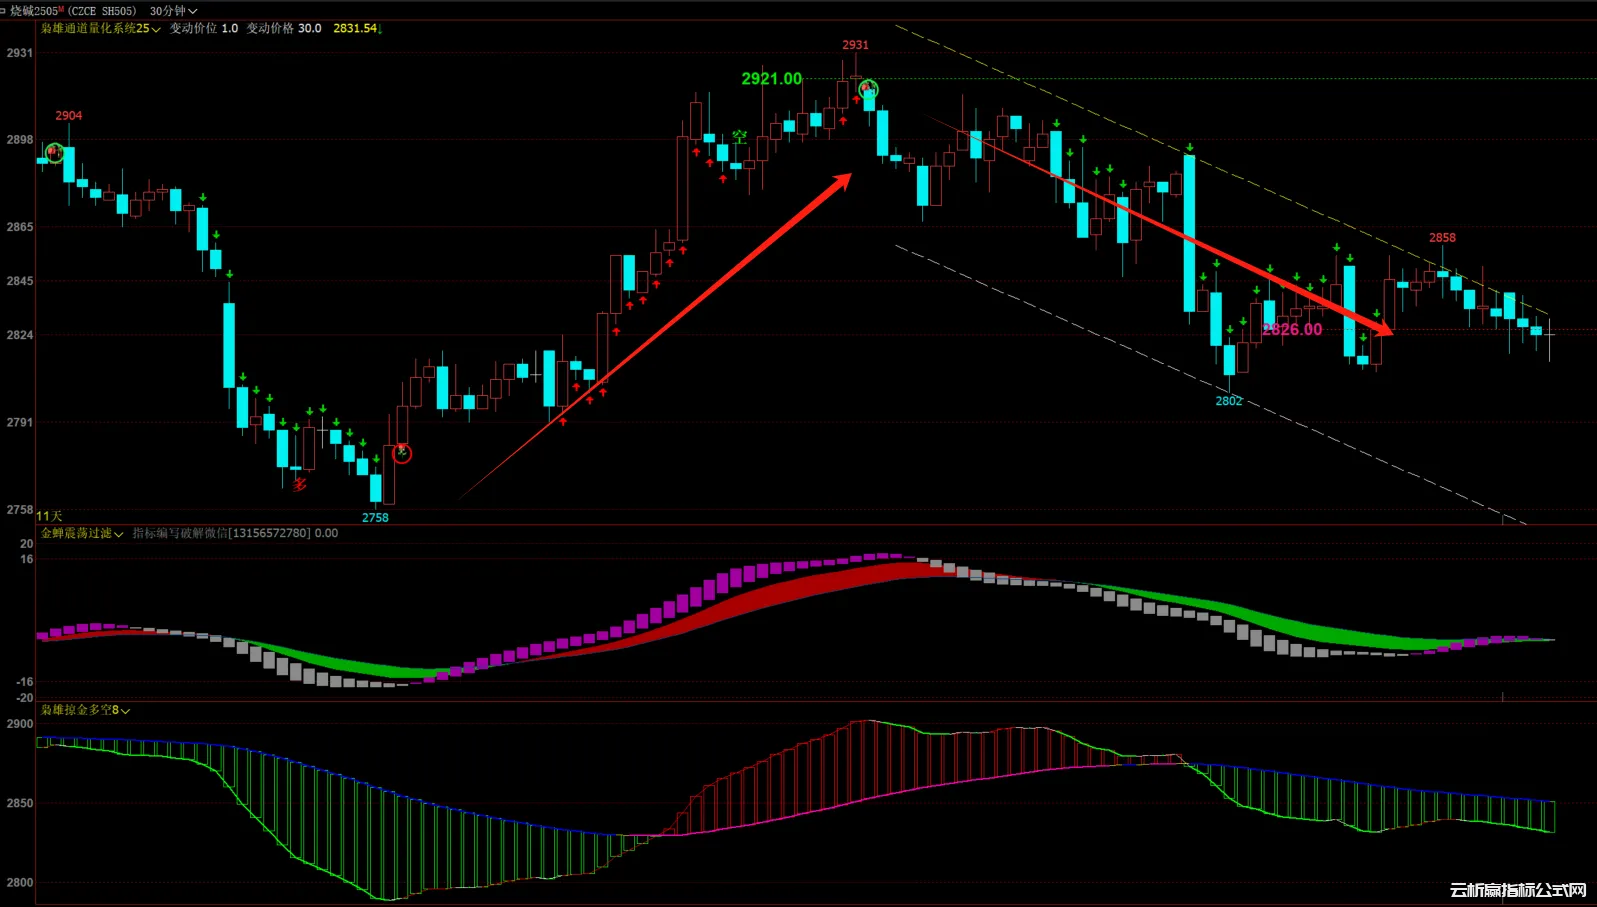The image size is (1597, 907).
Task: Expand the 金蝉震荡过滤 indicator dropdown
Action: pos(82,534)
